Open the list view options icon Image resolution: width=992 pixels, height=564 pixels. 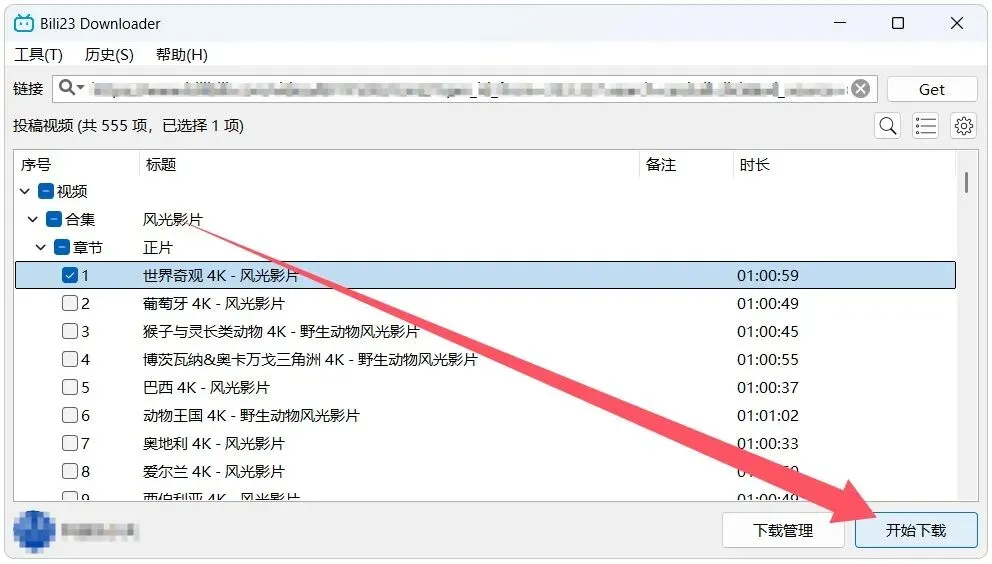coord(925,126)
